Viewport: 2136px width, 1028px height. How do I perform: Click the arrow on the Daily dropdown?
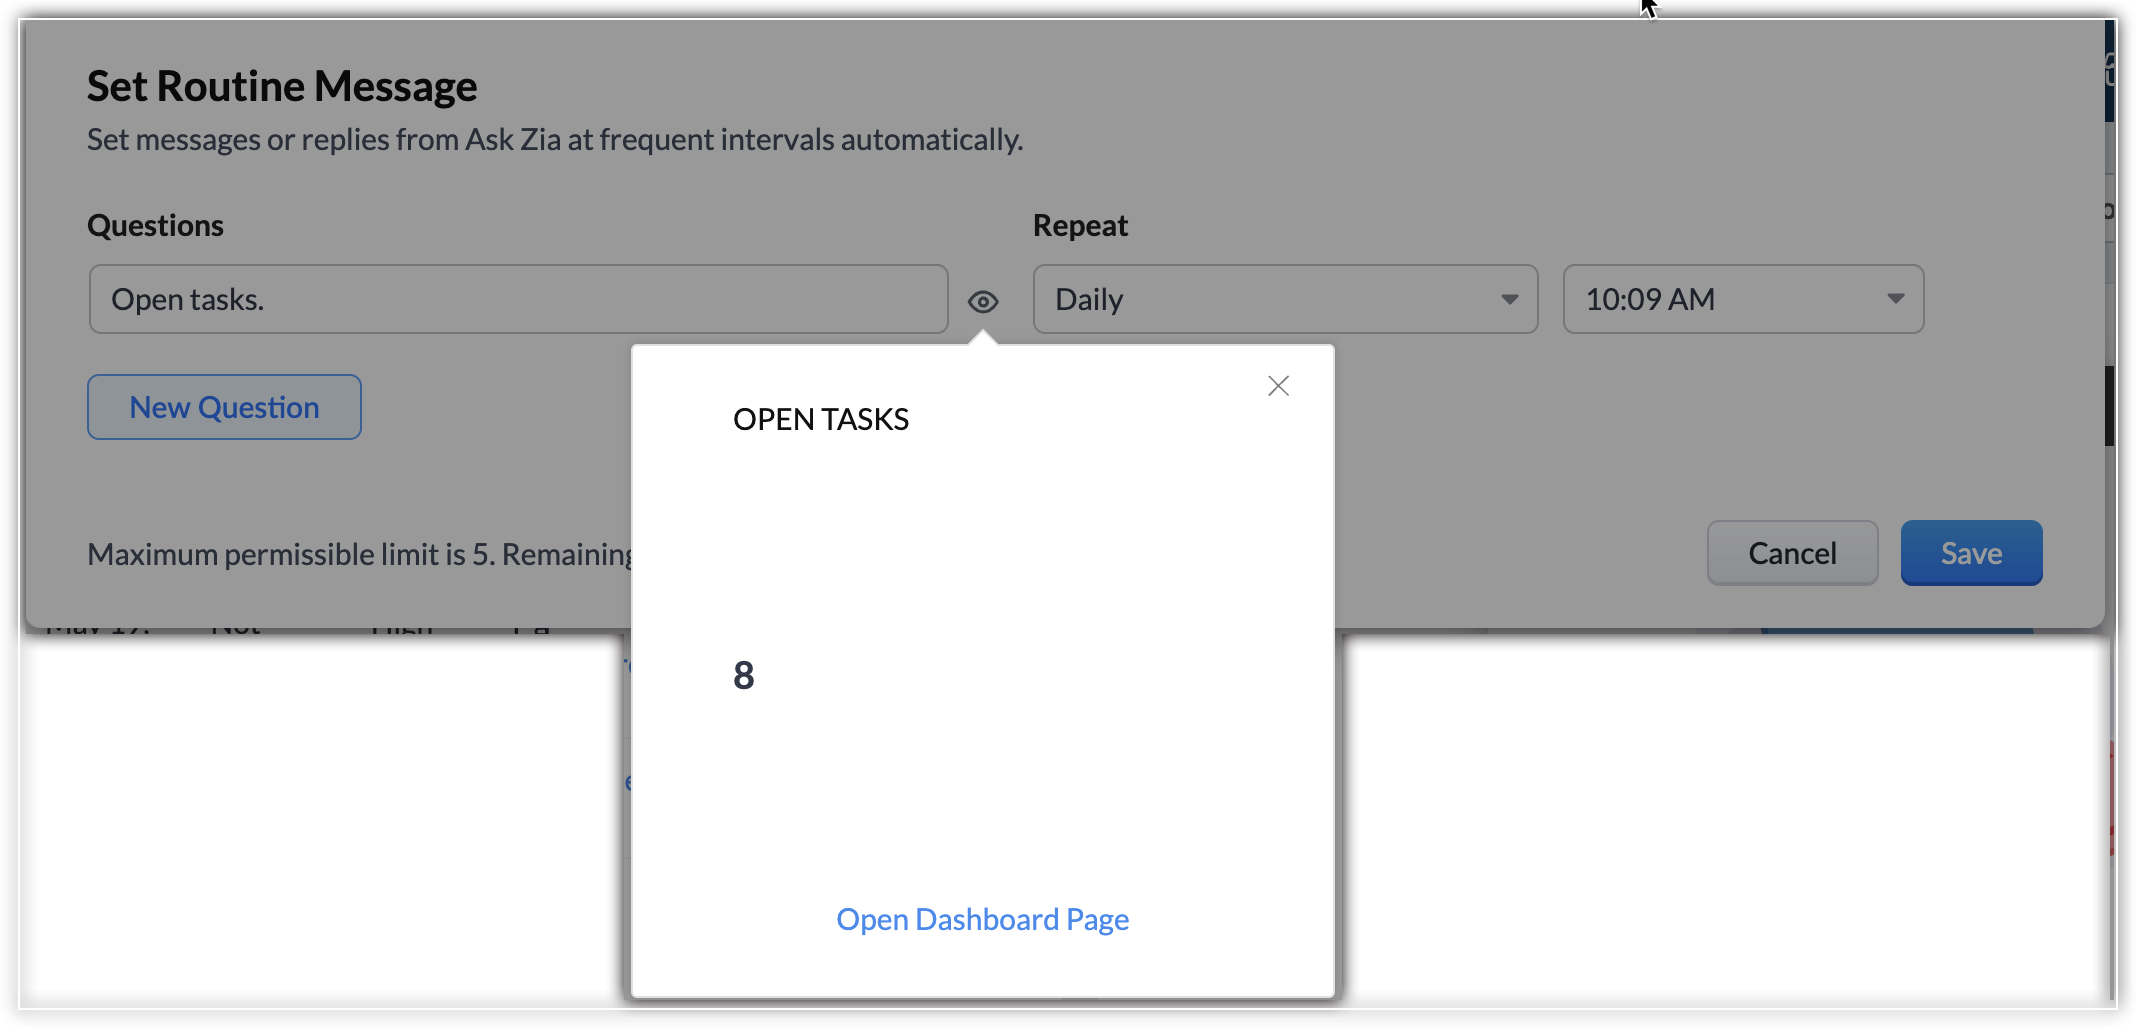pyautogui.click(x=1509, y=299)
